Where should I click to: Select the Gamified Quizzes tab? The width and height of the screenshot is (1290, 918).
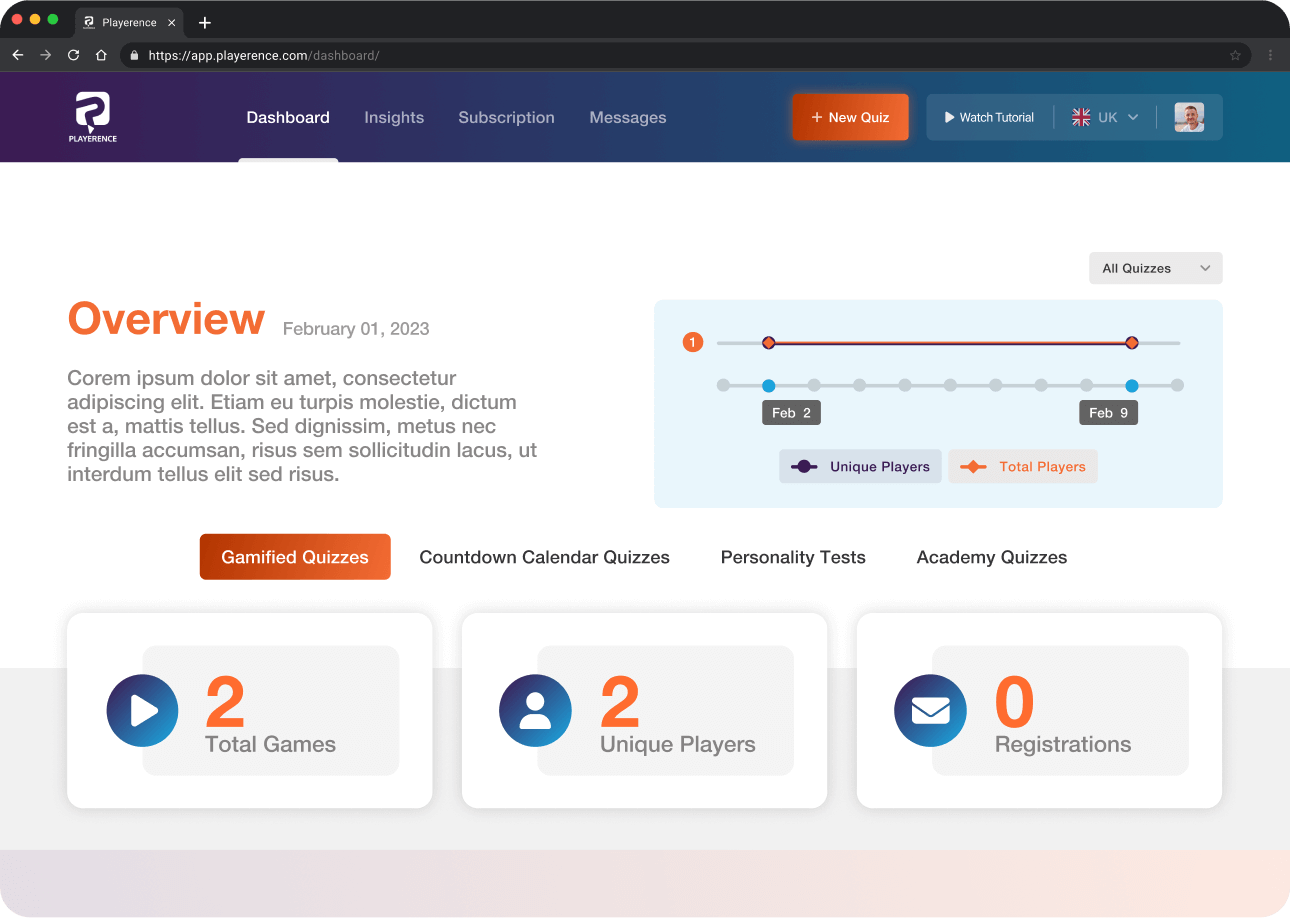295,557
